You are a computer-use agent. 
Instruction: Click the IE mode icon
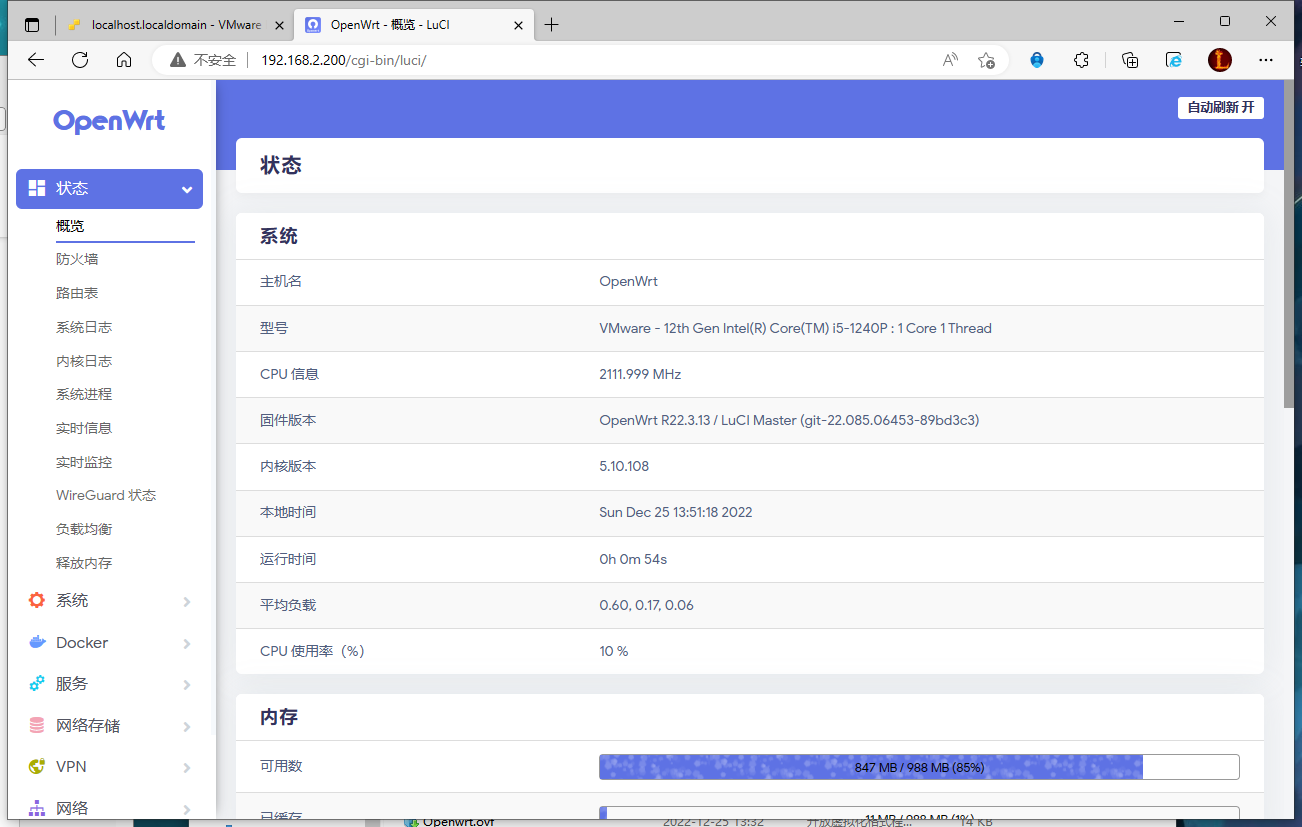point(1175,60)
